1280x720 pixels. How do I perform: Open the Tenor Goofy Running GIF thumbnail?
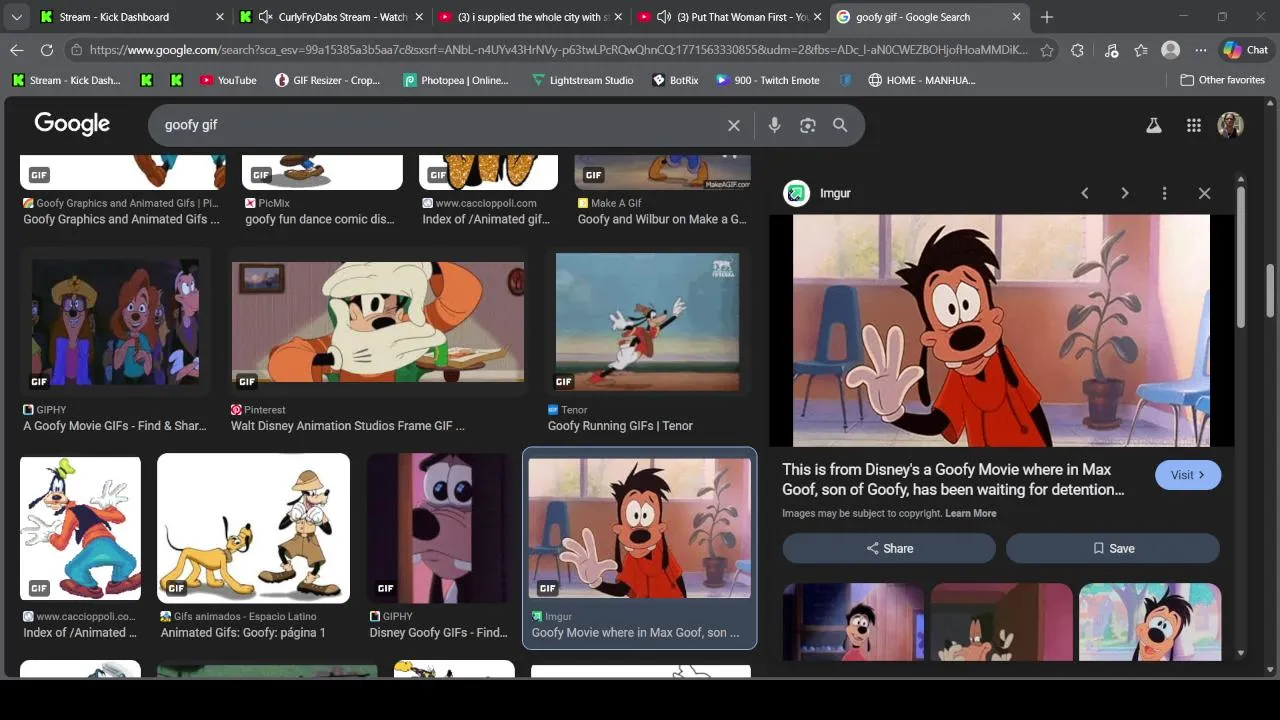coord(648,322)
